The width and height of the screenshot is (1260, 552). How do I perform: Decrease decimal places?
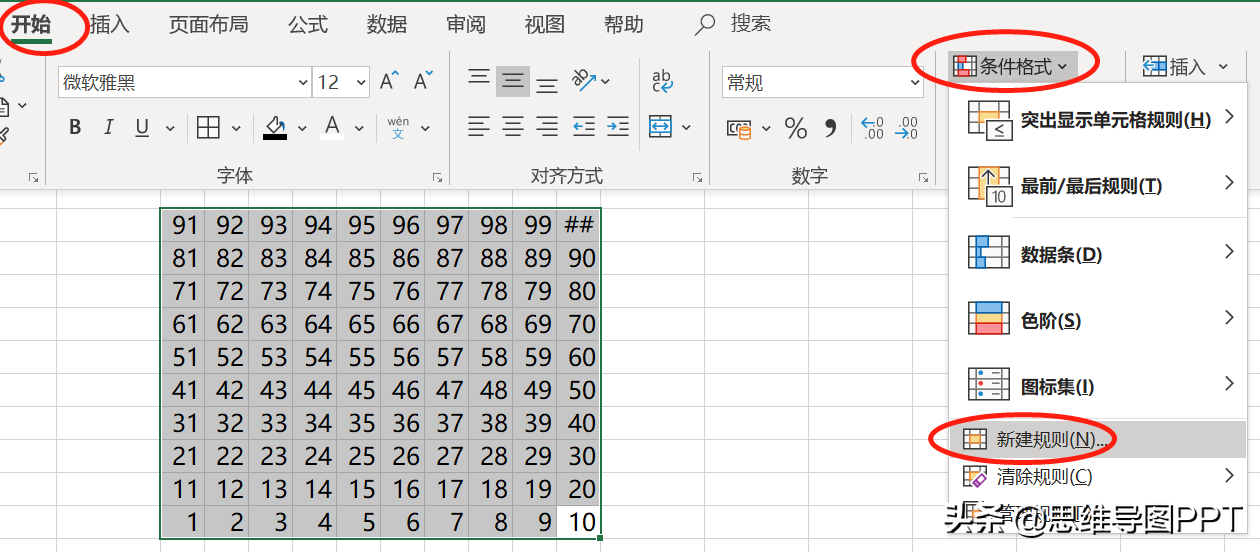pyautogui.click(x=907, y=128)
